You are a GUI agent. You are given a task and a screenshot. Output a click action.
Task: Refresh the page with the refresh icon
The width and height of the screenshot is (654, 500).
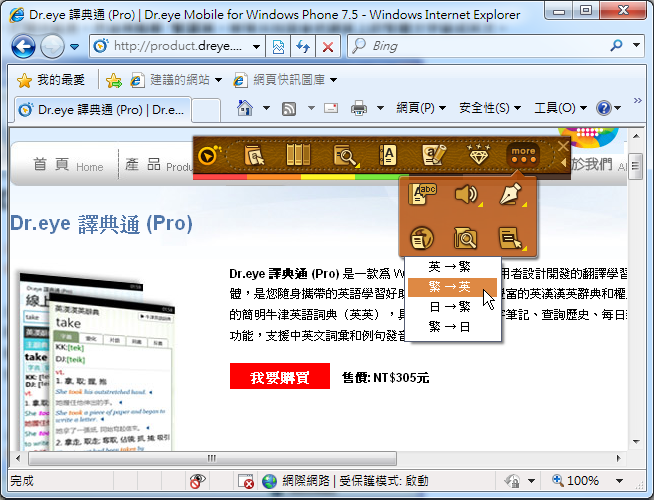(x=303, y=46)
